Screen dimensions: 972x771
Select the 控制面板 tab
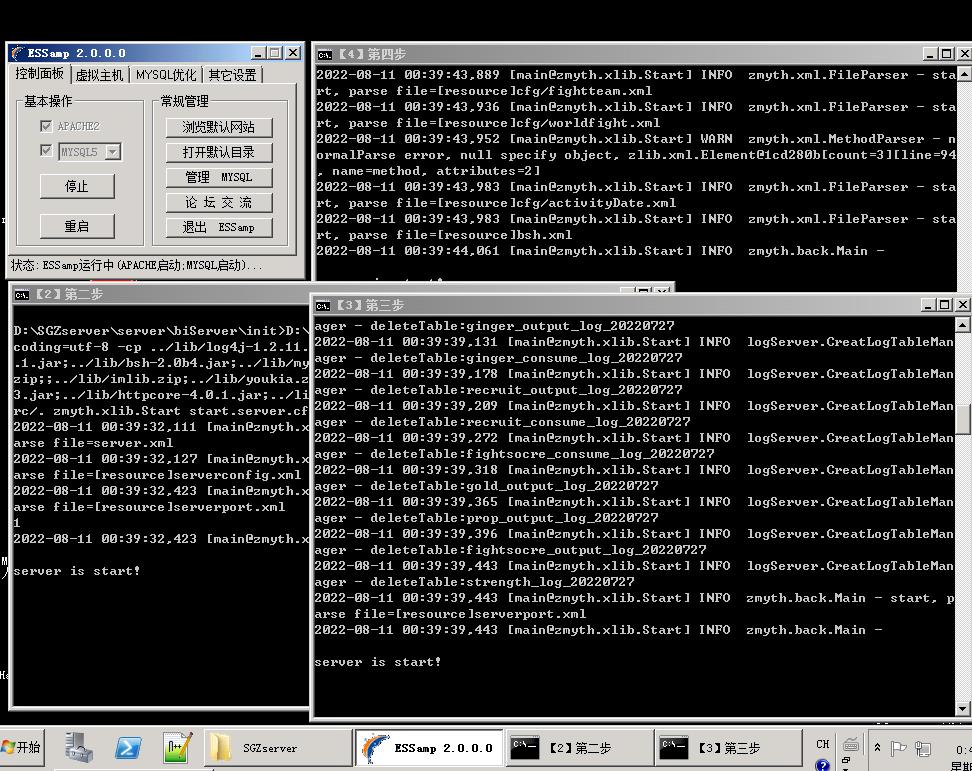39,74
